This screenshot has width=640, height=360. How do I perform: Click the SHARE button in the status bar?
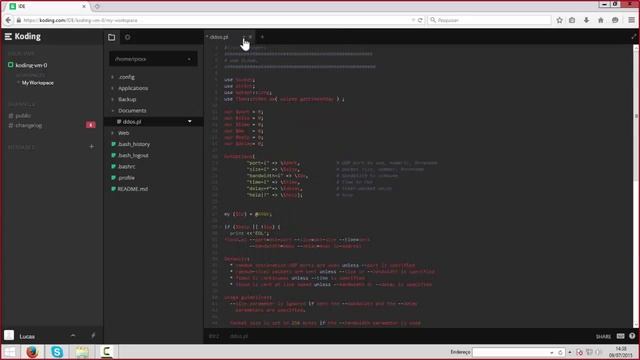click(603, 337)
